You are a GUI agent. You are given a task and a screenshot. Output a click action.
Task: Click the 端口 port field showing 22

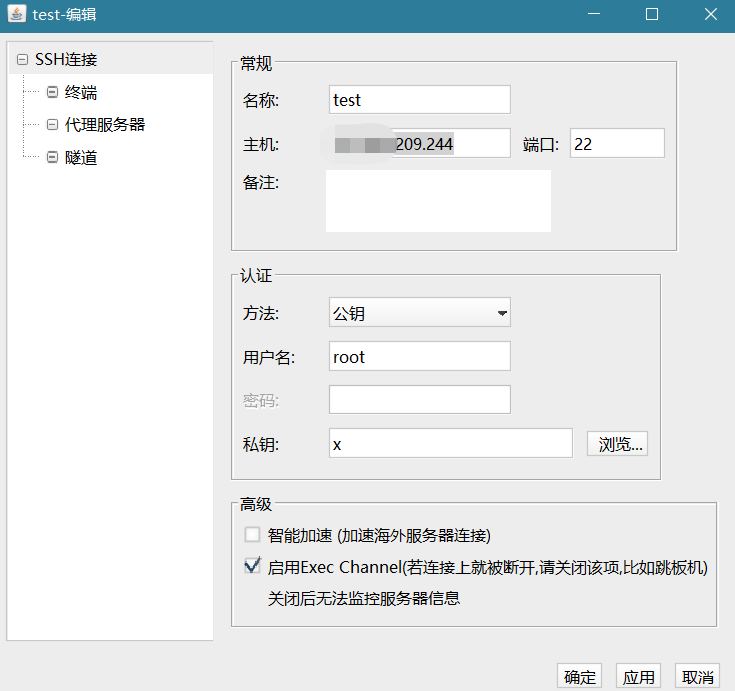point(617,143)
